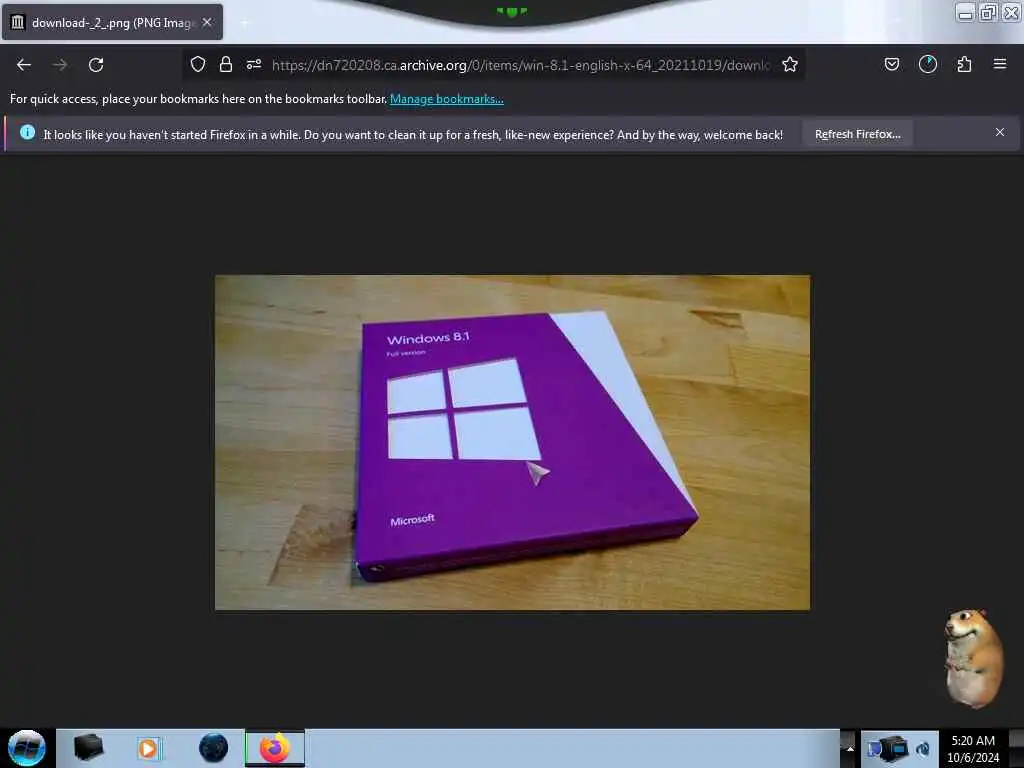Close the download-_2_.png tab
1024x768 pixels.
207,22
